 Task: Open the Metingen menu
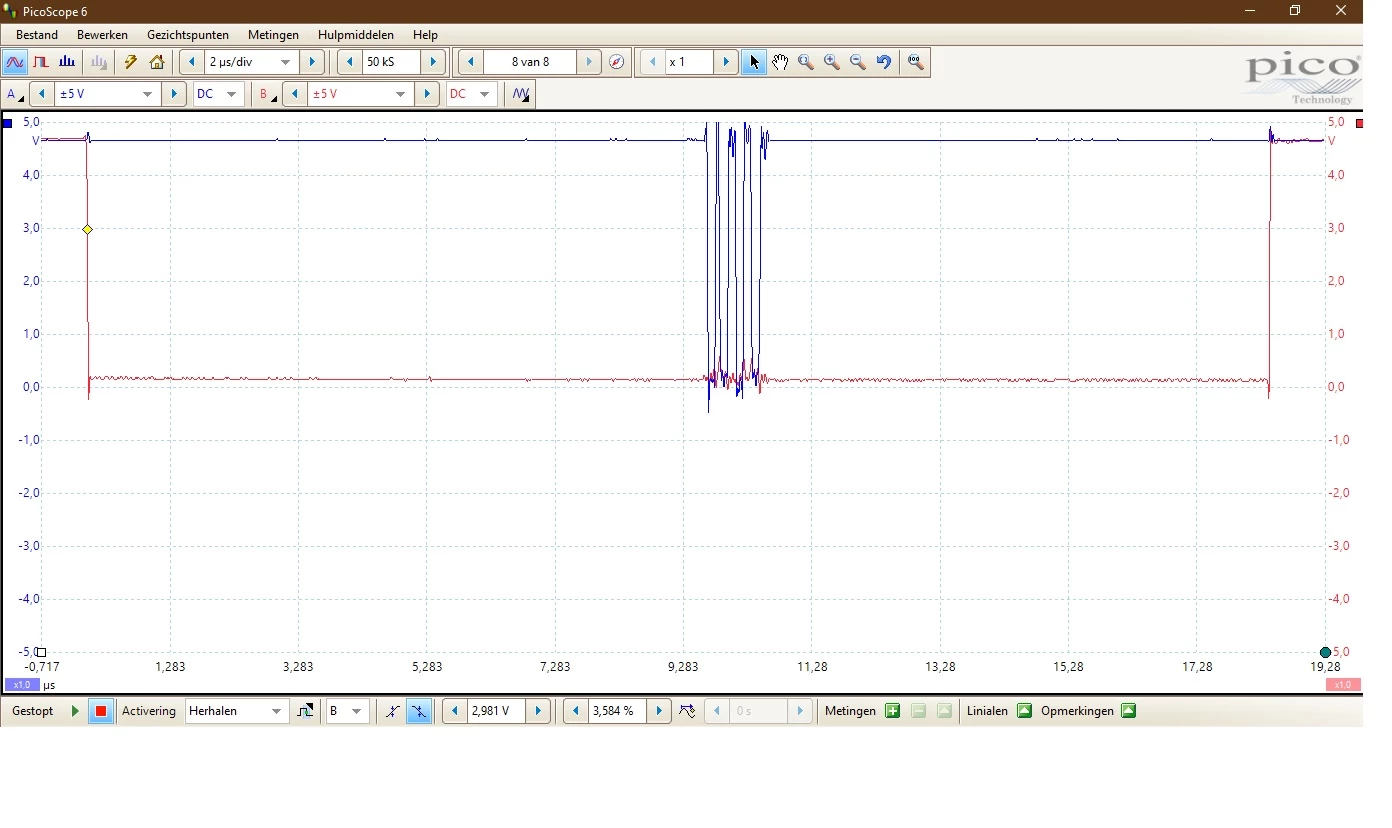pyautogui.click(x=273, y=34)
